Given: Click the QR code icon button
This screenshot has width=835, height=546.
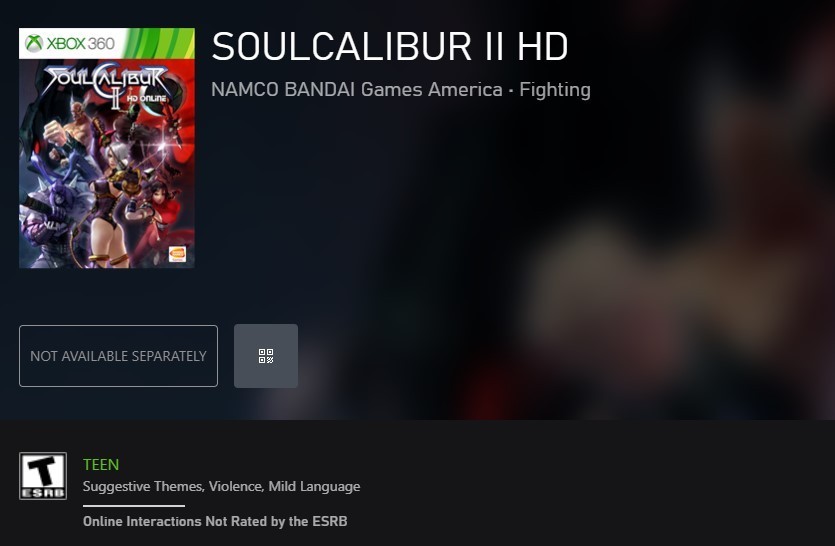Looking at the screenshot, I should pos(266,356).
